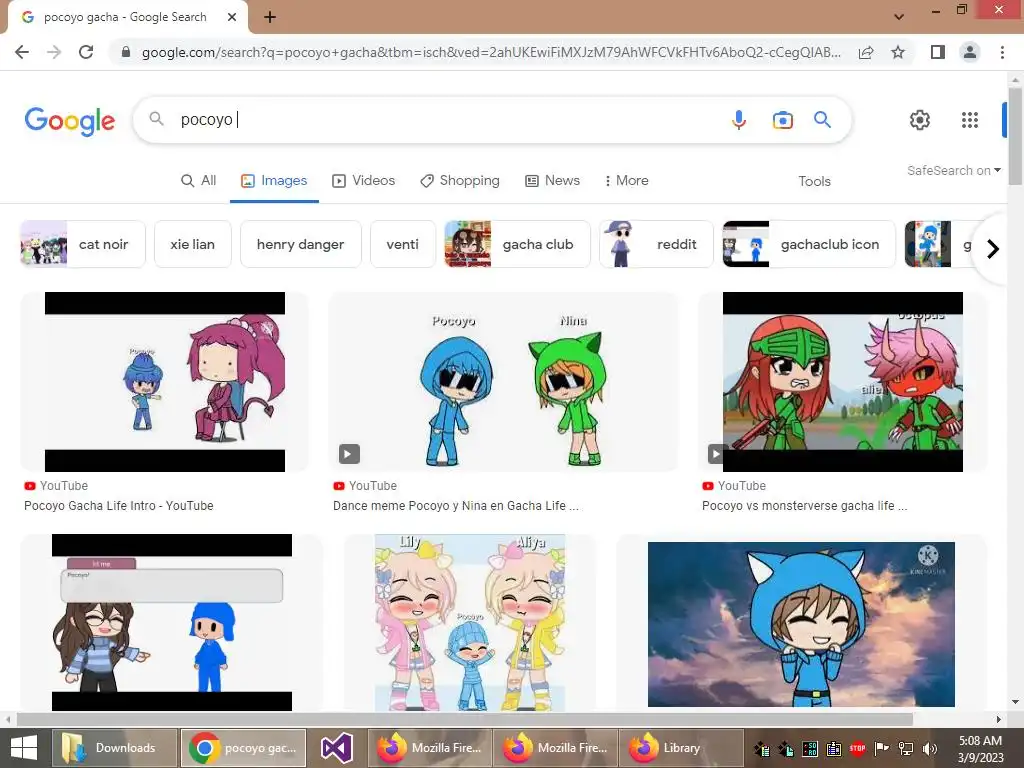This screenshot has height=768, width=1024.
Task: Select the reddit suggestion chip
Action: (x=656, y=244)
